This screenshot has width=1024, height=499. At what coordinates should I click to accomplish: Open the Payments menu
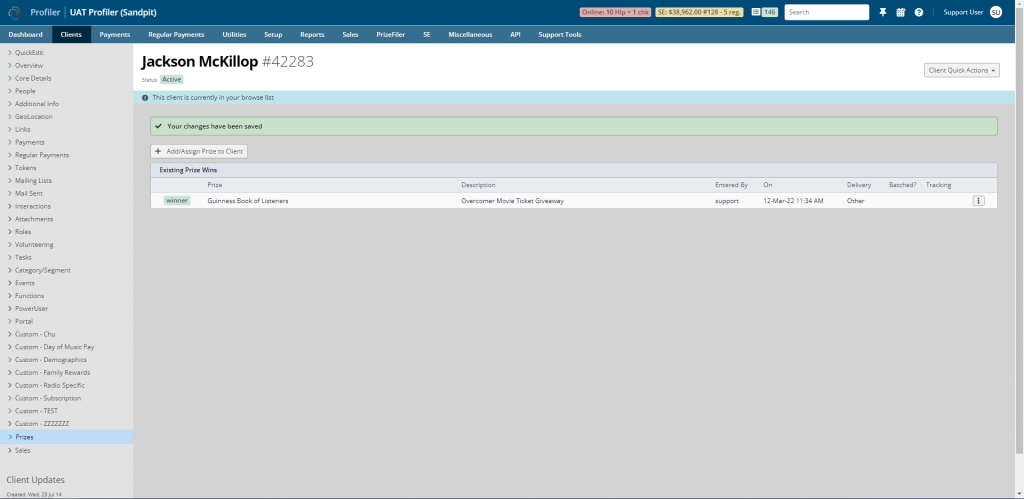coord(115,35)
